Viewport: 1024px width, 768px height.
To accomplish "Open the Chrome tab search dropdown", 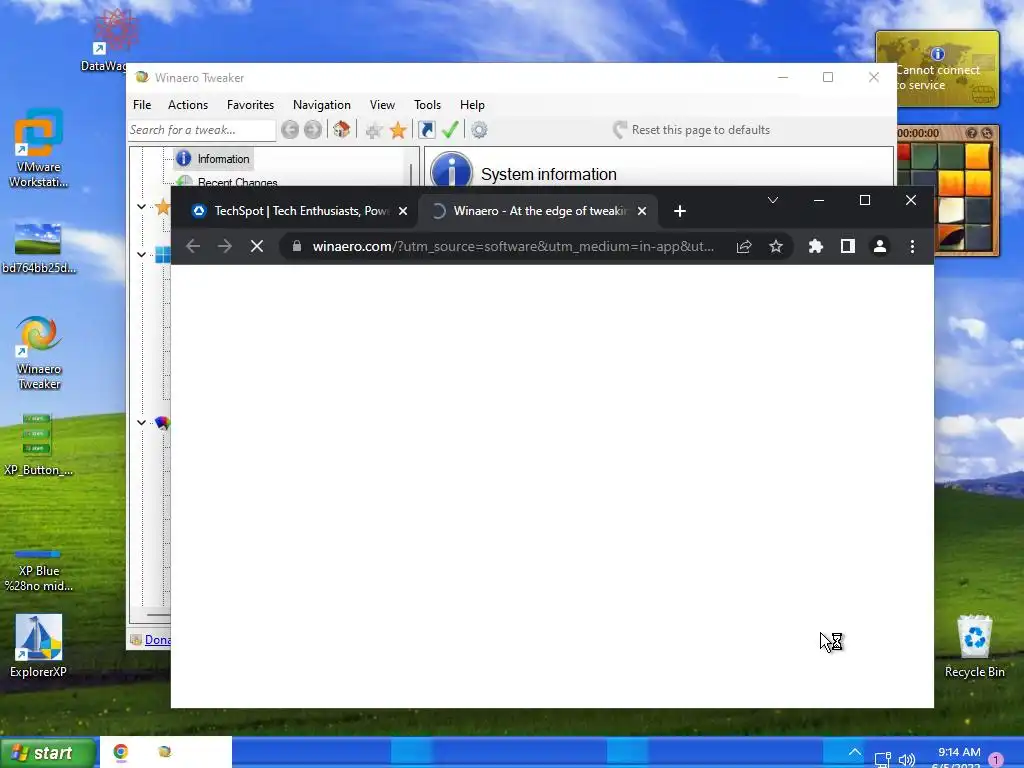I will coord(773,200).
